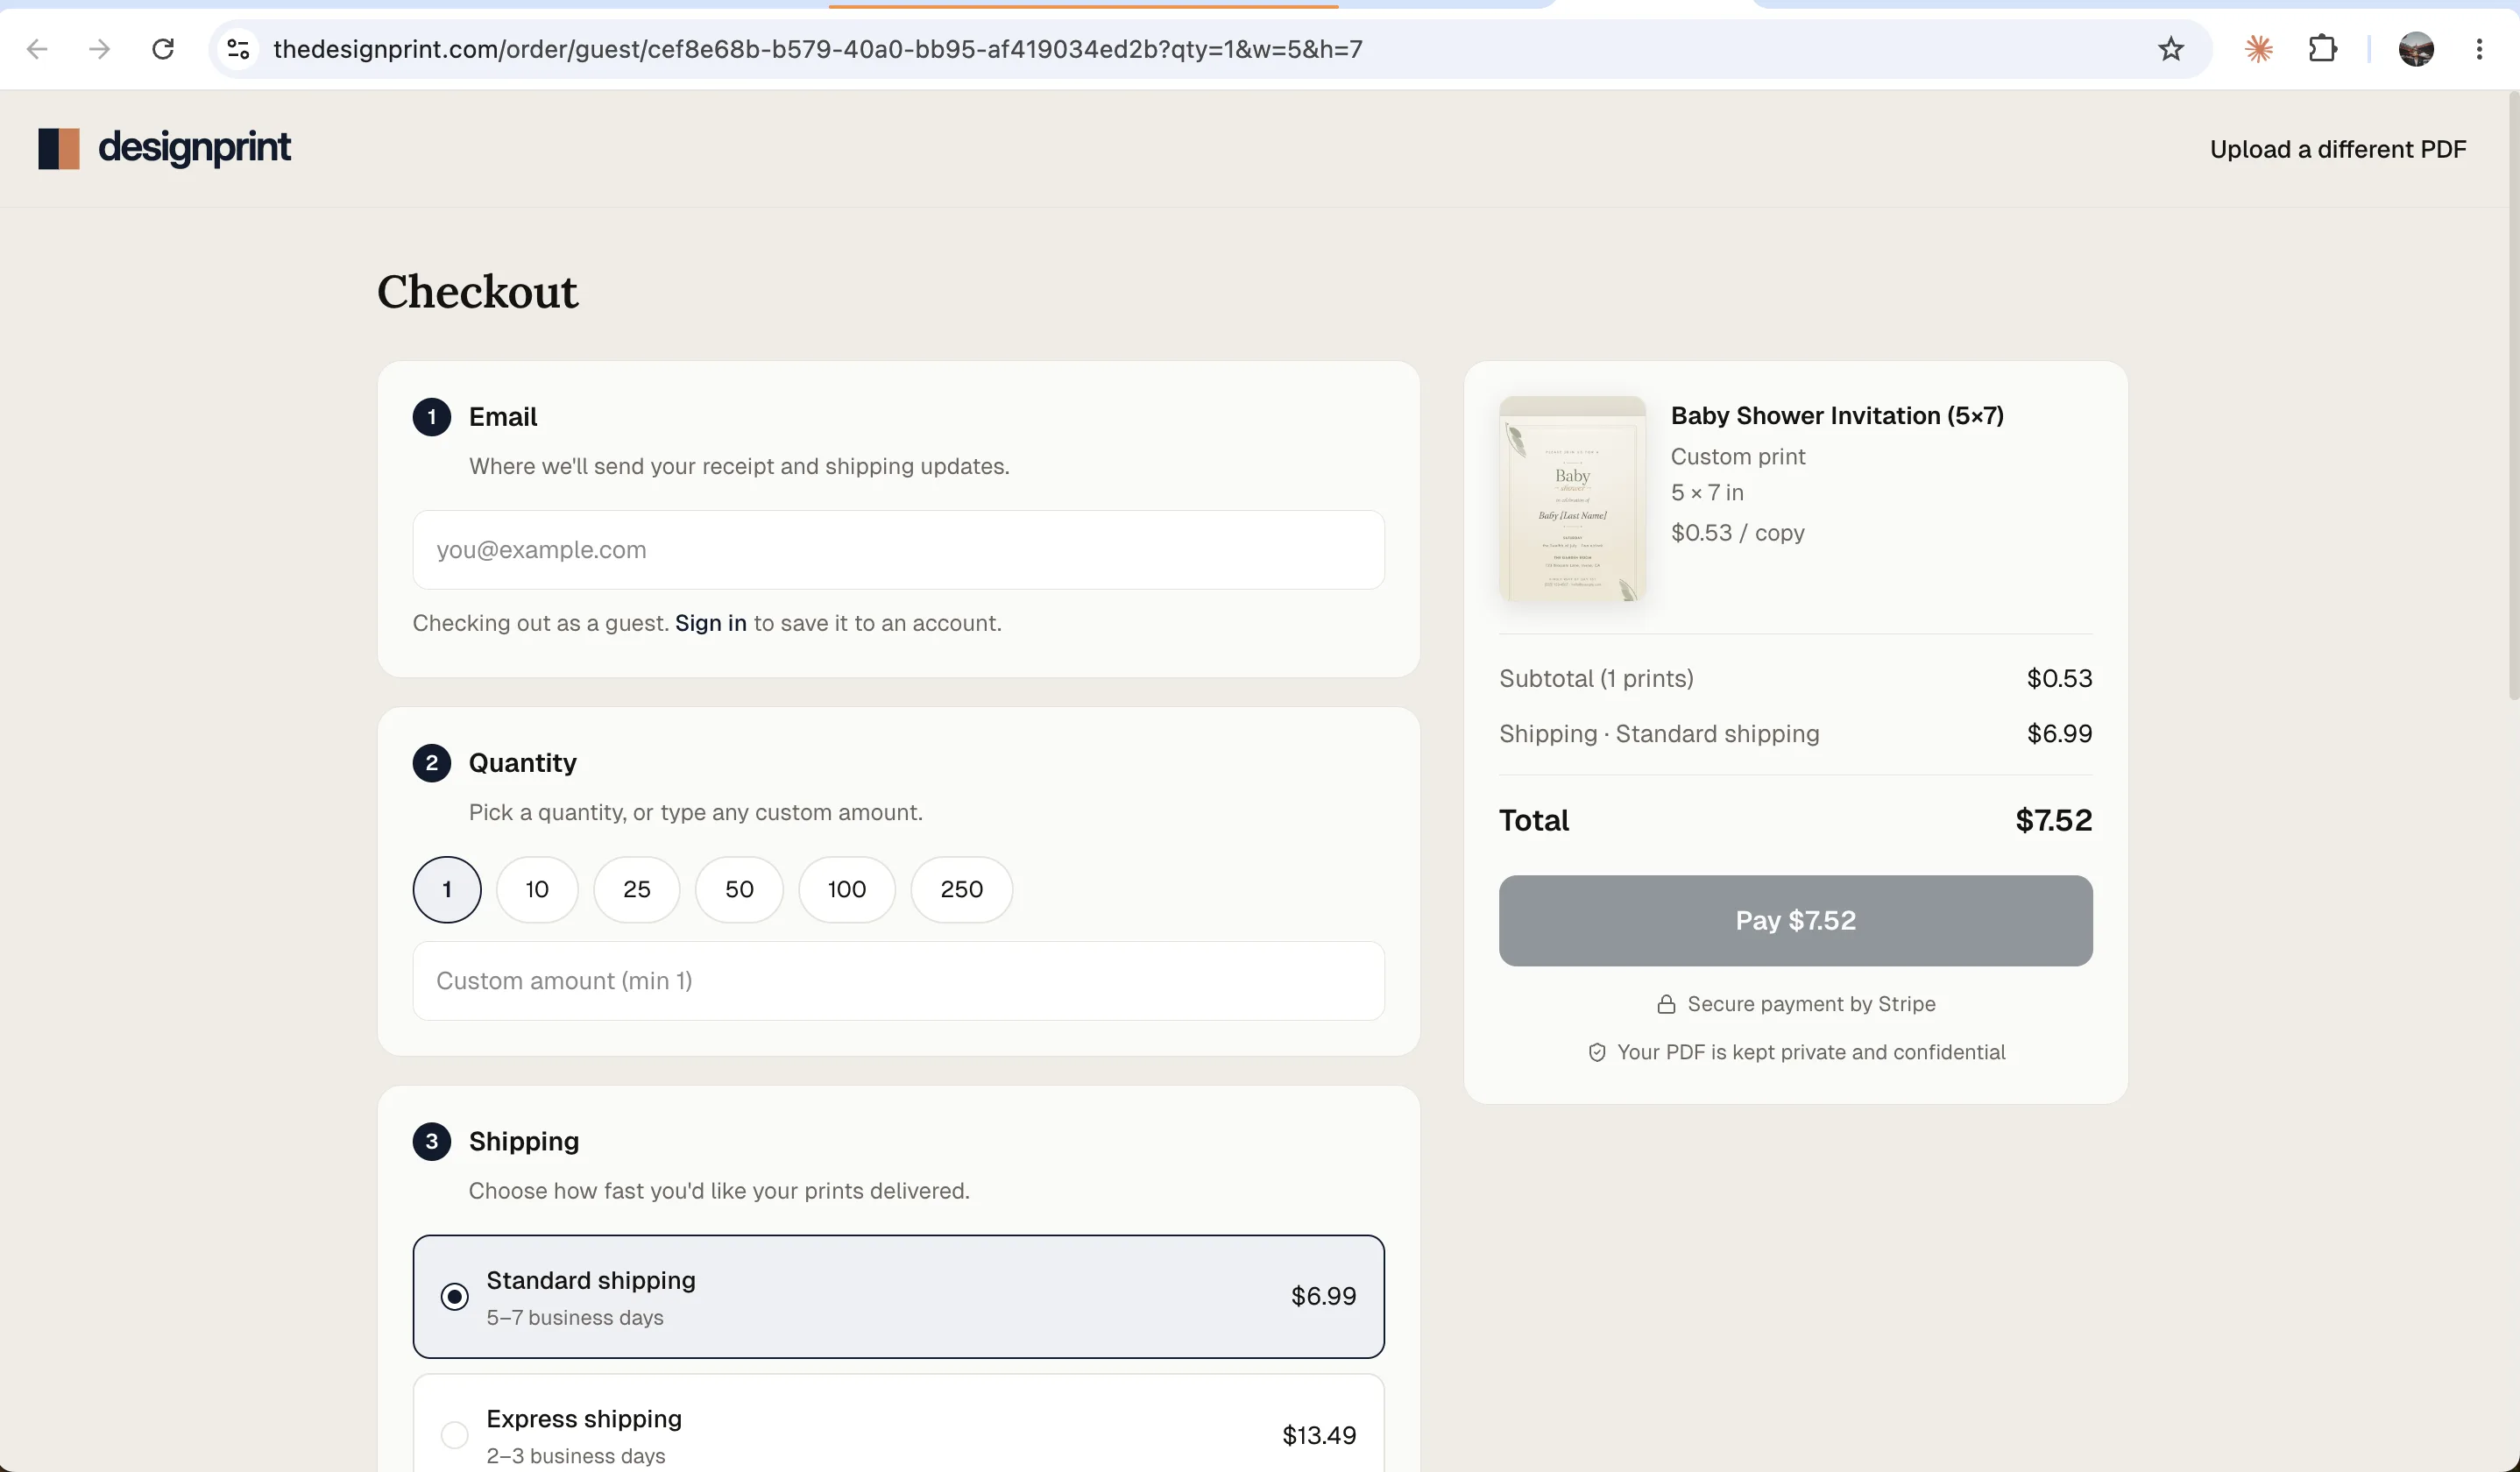Screen dimensions: 2520x1472
Task: Focus the email address field
Action: (x=898, y=550)
